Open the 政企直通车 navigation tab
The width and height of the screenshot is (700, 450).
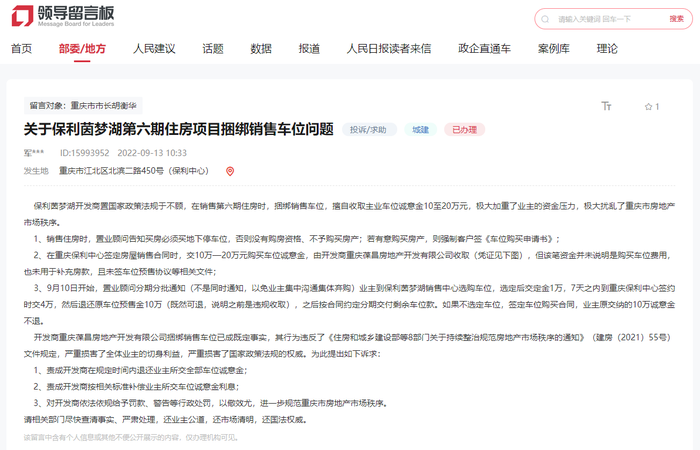click(484, 48)
